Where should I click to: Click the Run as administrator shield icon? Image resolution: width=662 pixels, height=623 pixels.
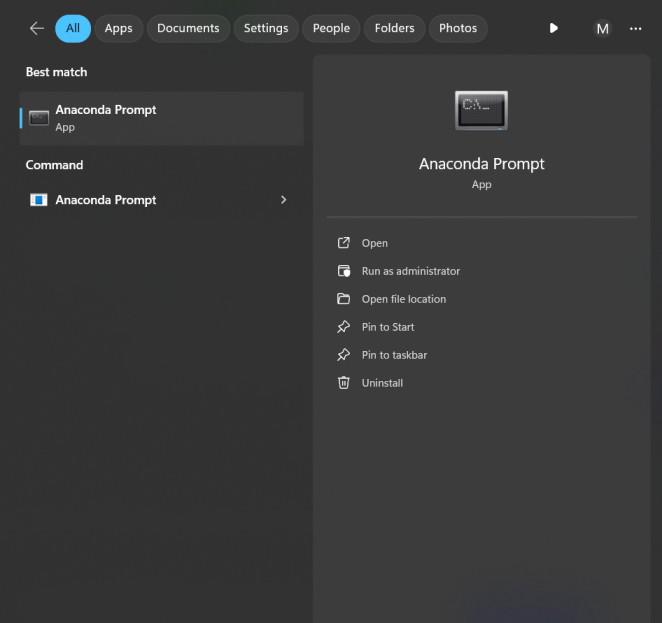(x=344, y=271)
